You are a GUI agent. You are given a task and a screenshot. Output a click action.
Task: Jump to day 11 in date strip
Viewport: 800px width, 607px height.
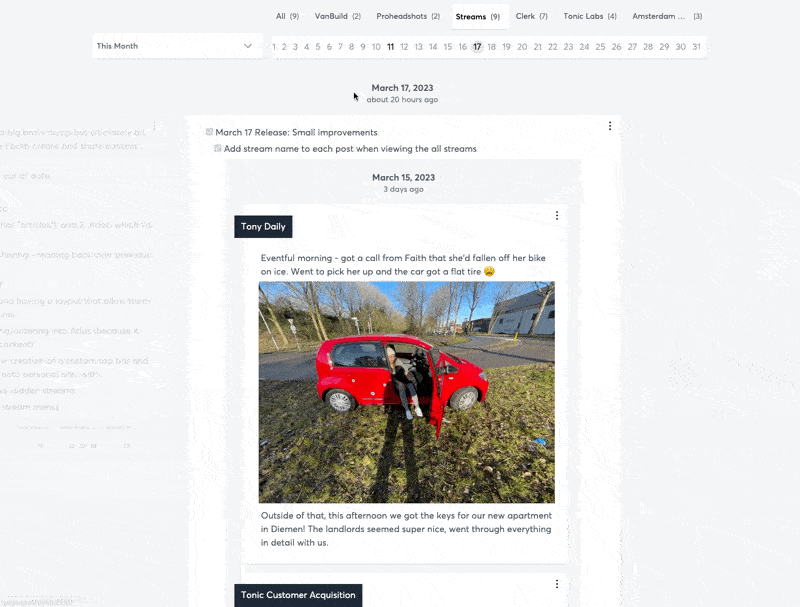click(x=390, y=47)
